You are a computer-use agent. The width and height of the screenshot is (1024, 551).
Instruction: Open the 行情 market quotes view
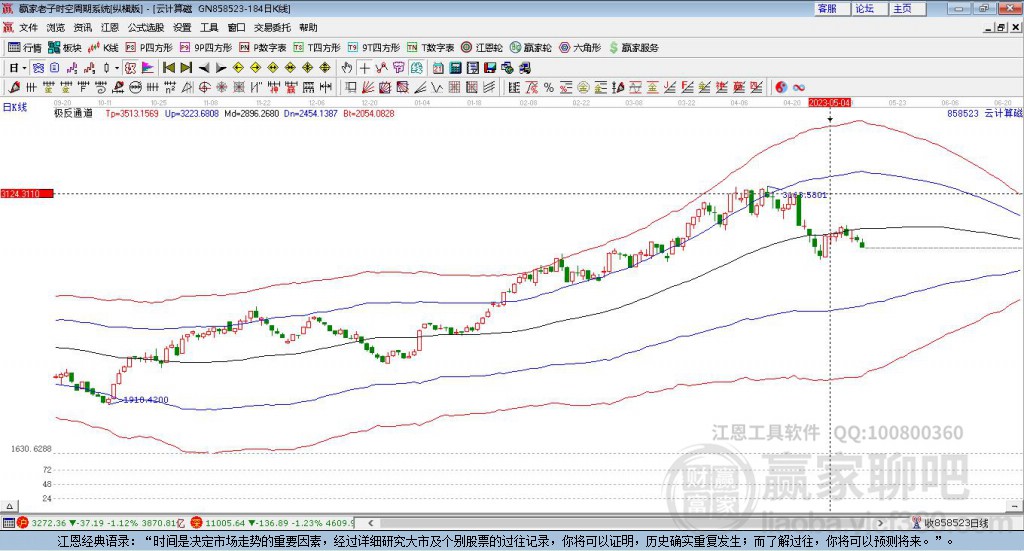point(25,48)
